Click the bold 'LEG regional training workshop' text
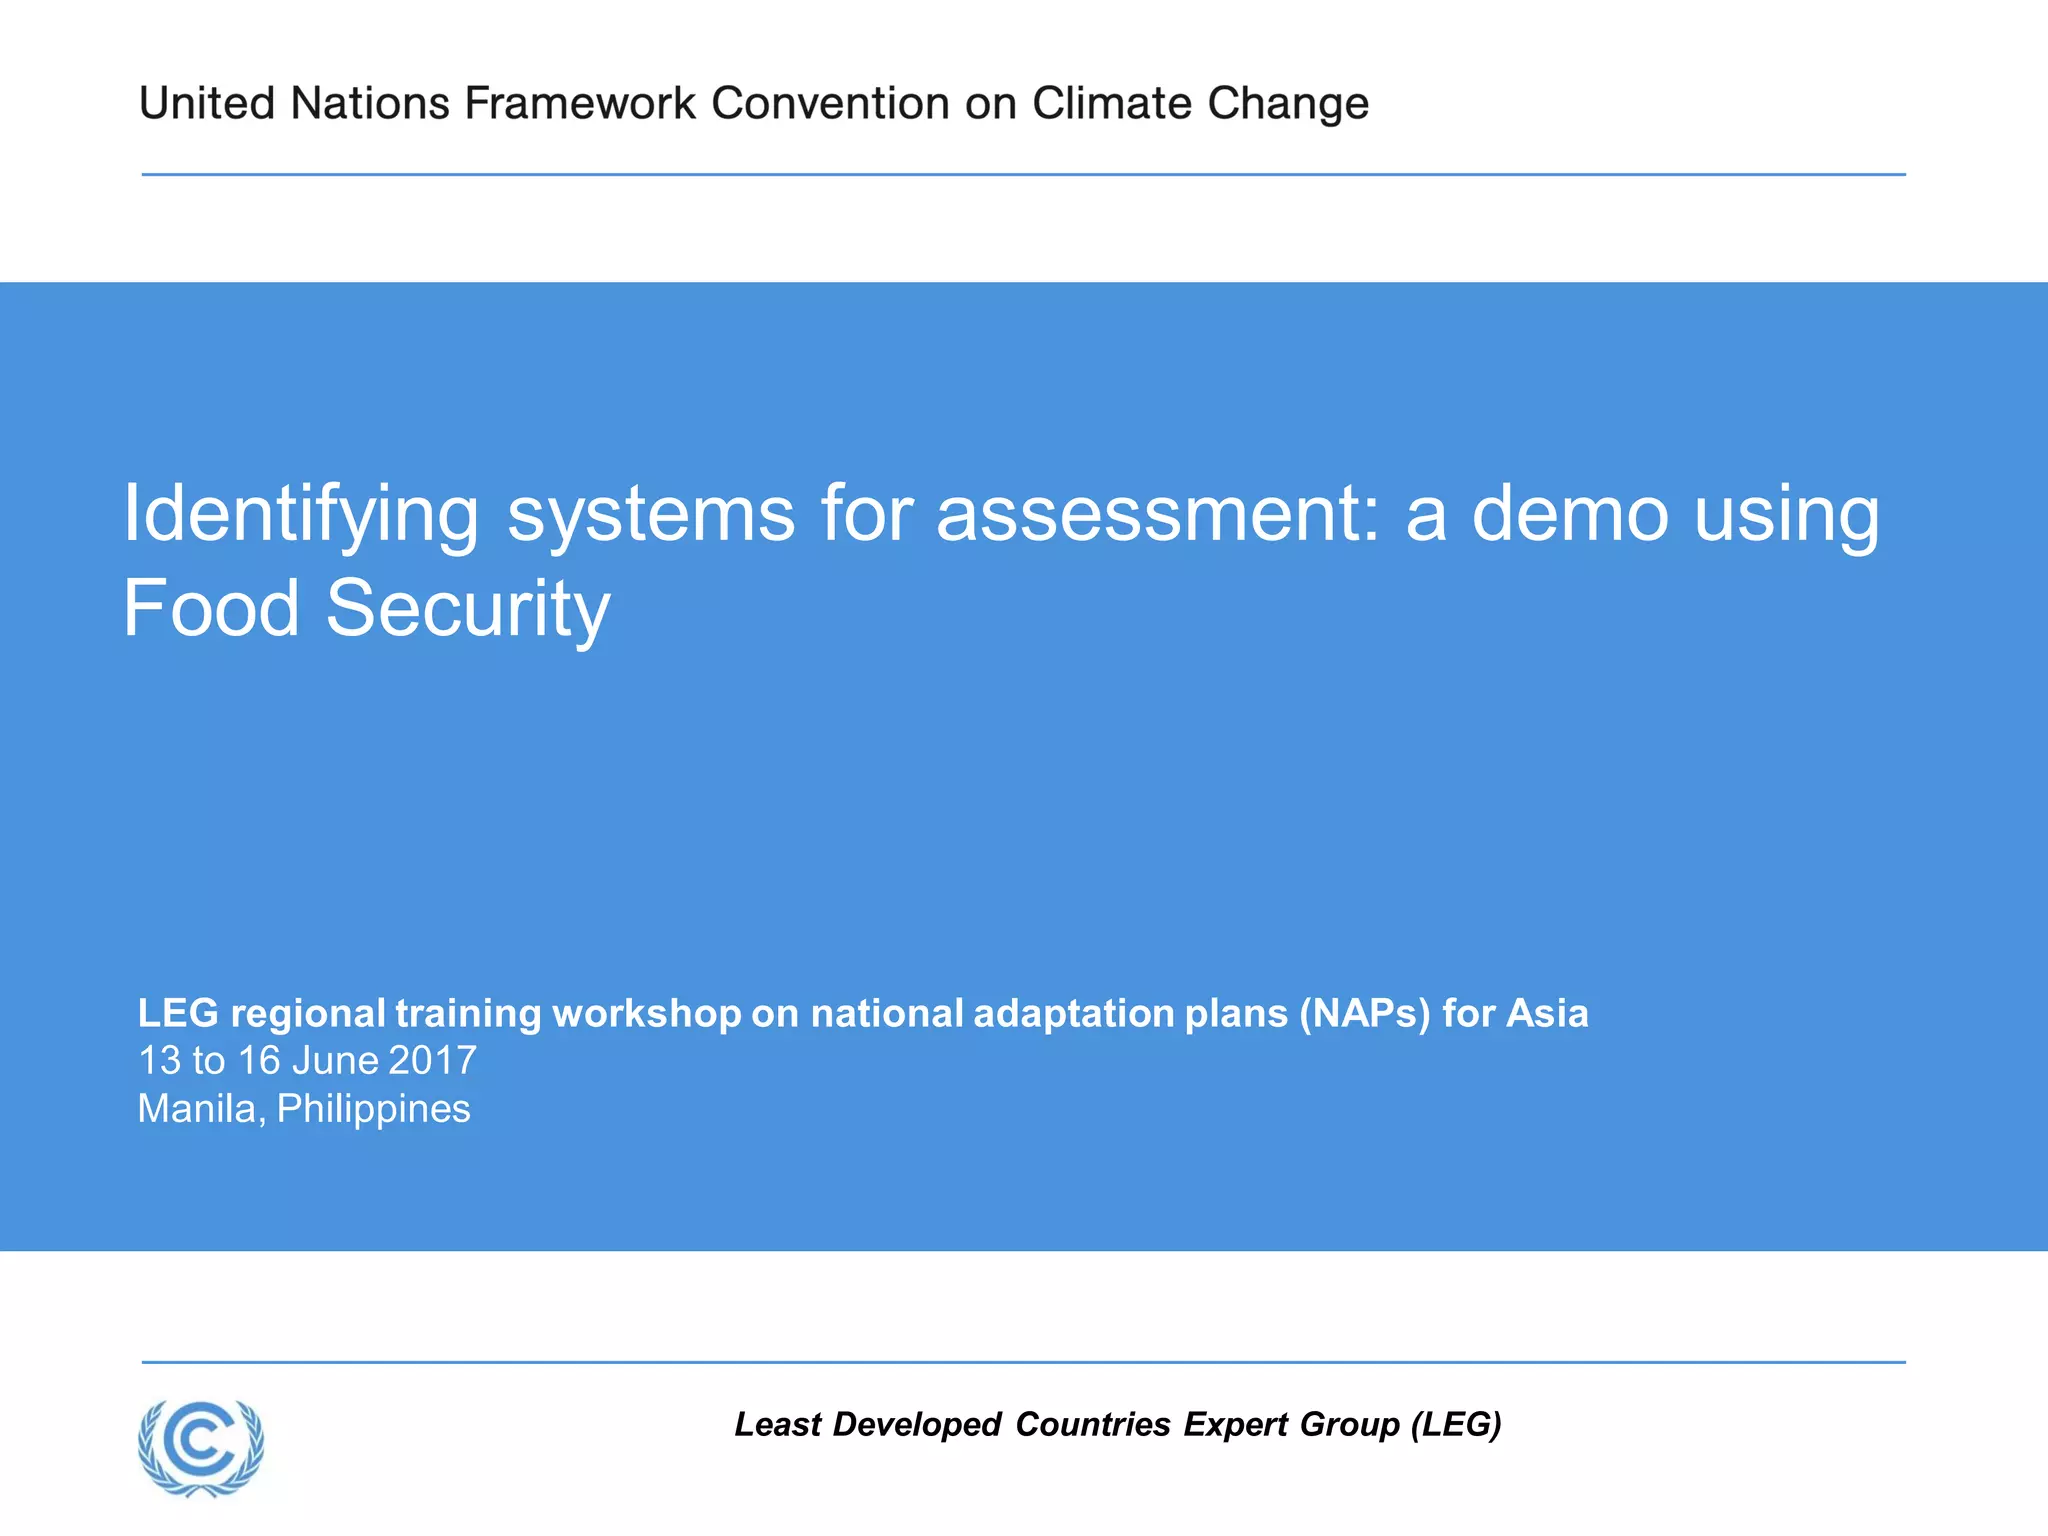 coord(438,1013)
